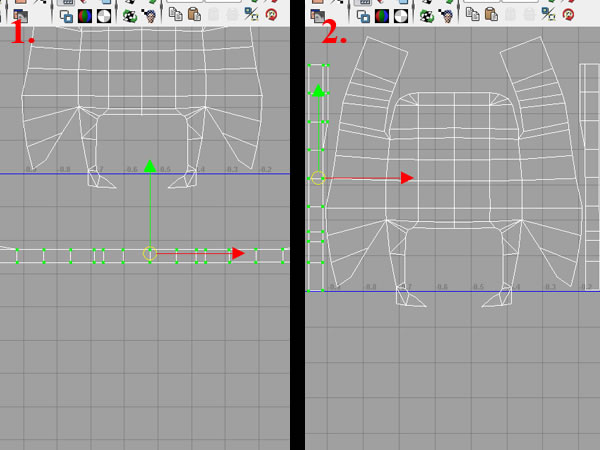
Task: Grab red horizontal gizmo arrow, left screenshot
Action: (x=238, y=253)
